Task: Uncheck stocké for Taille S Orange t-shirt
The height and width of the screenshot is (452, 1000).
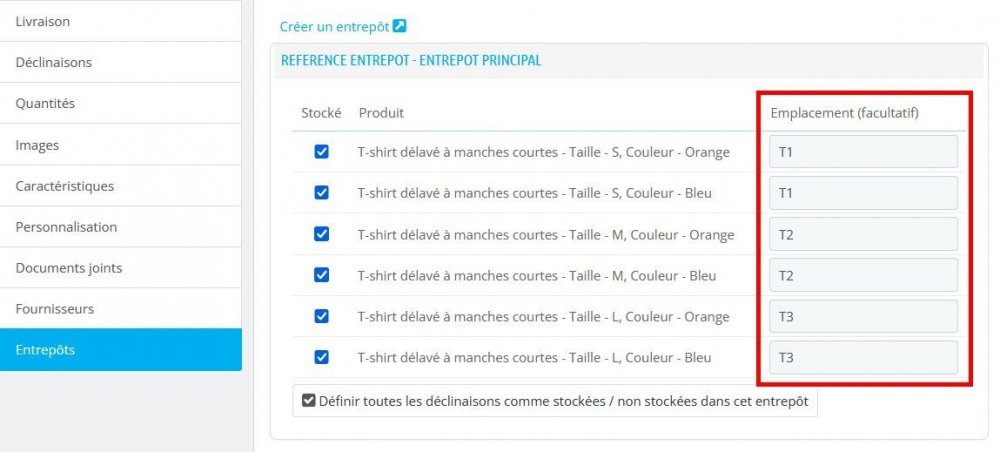Action: [x=321, y=152]
